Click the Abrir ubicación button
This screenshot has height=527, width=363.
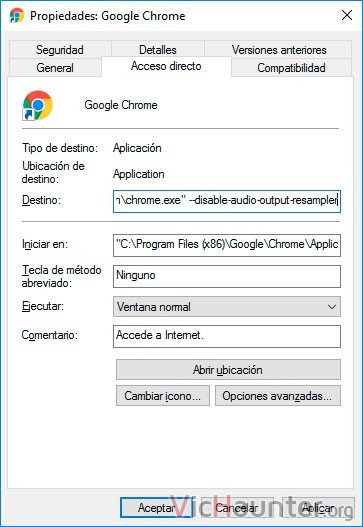click(228, 369)
